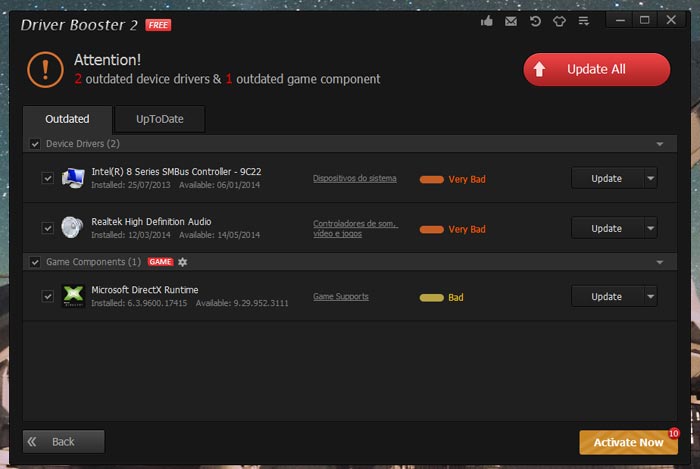This screenshot has height=469, width=700.
Task: Select the Outdated tab
Action: tap(67, 119)
